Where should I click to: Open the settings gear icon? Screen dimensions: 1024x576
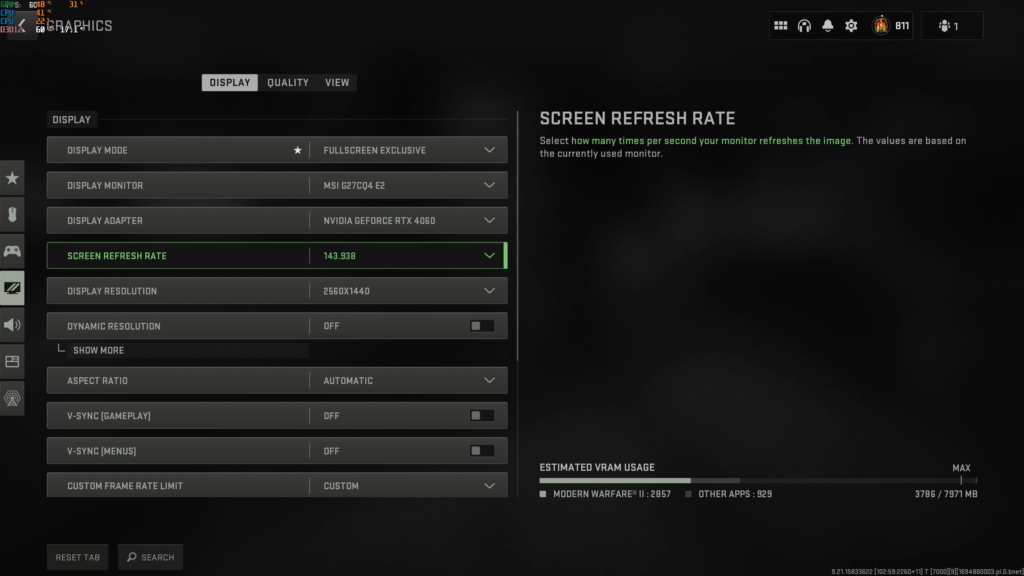click(851, 25)
